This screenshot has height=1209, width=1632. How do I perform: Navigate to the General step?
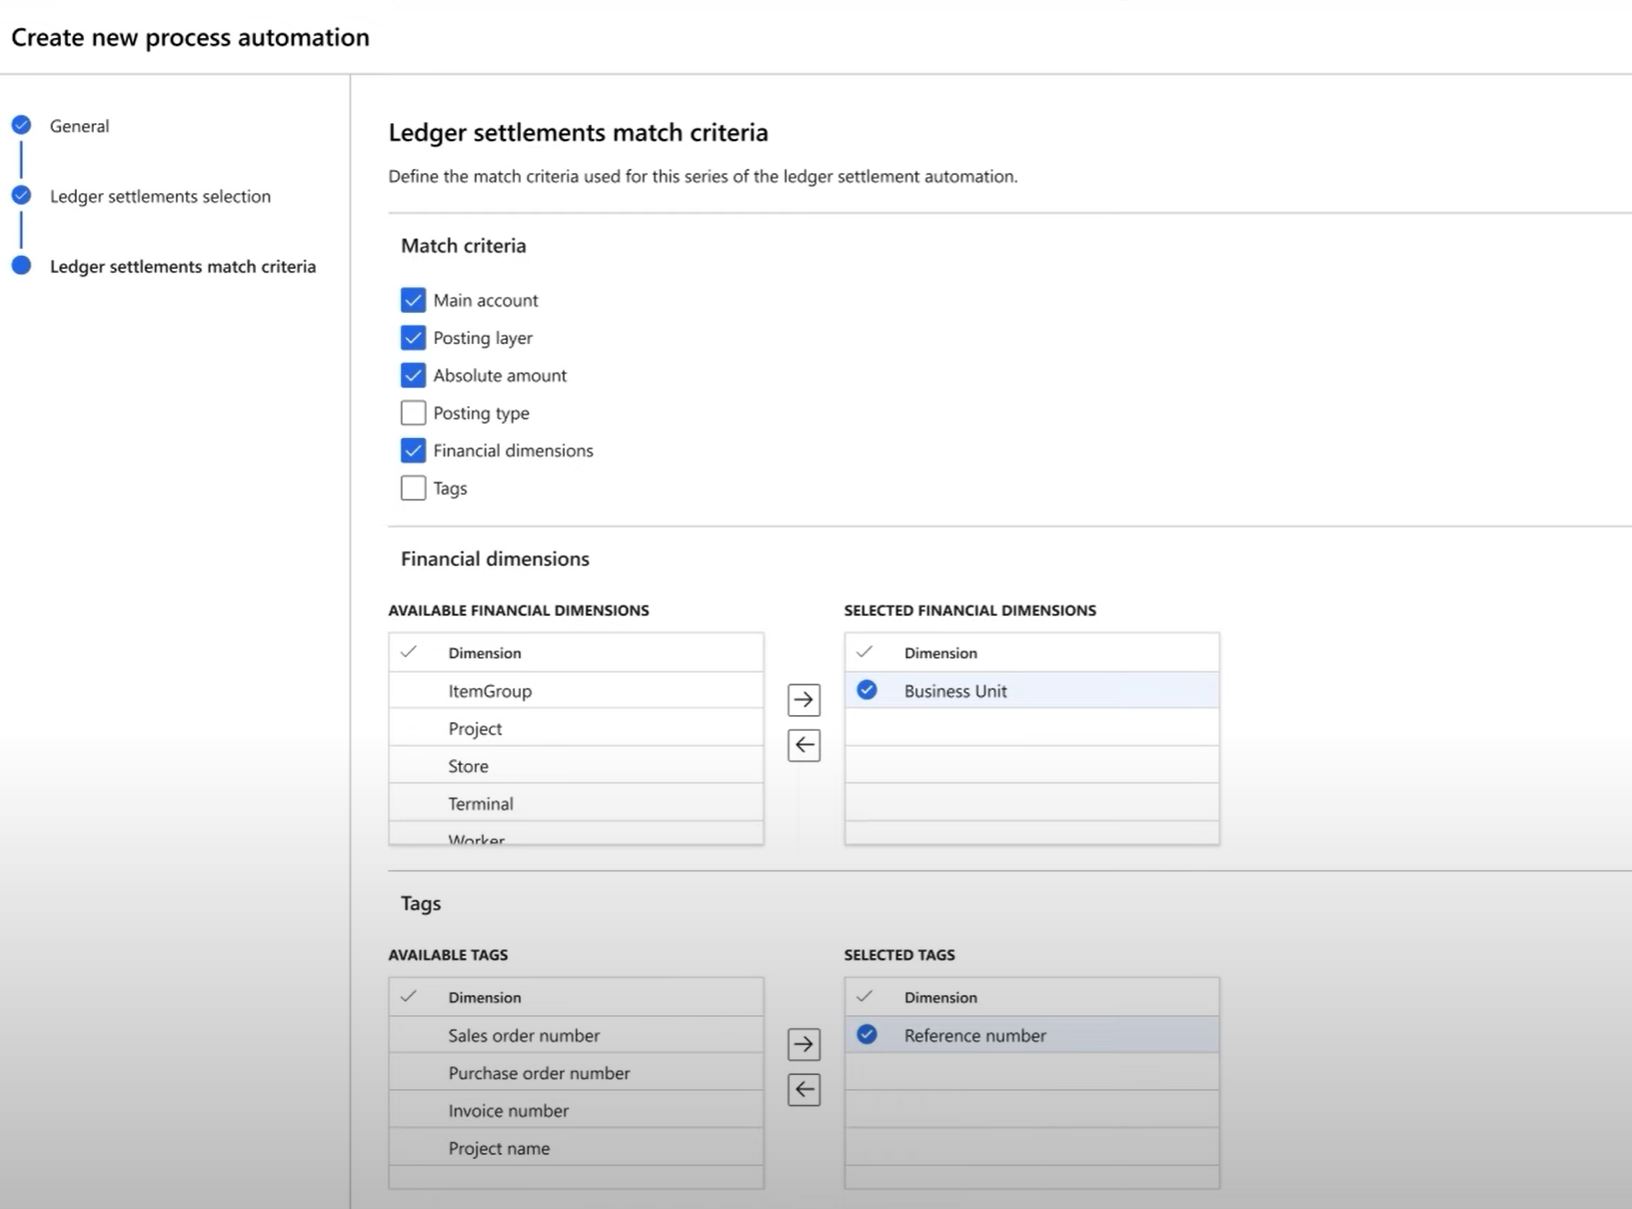coord(79,125)
